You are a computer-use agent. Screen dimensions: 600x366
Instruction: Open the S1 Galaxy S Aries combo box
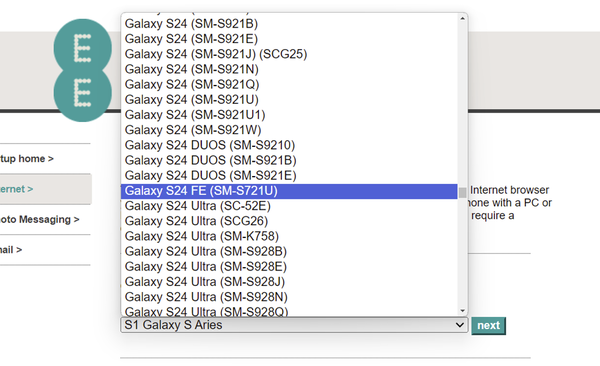point(294,325)
